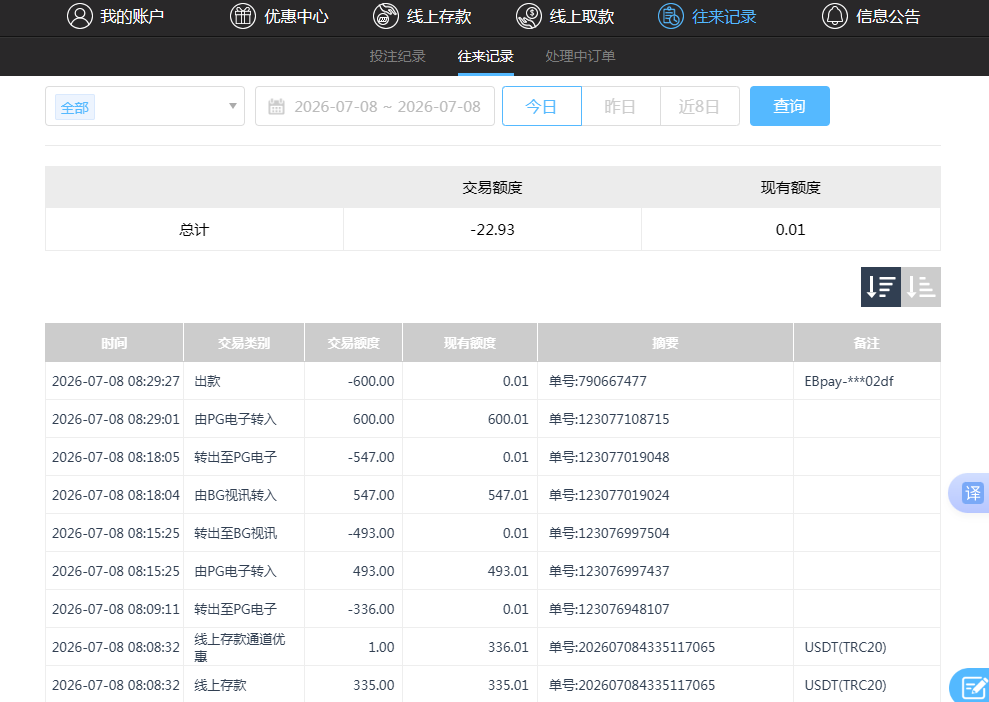
Task: Click order number 单号:123077108715
Action: coord(609,419)
